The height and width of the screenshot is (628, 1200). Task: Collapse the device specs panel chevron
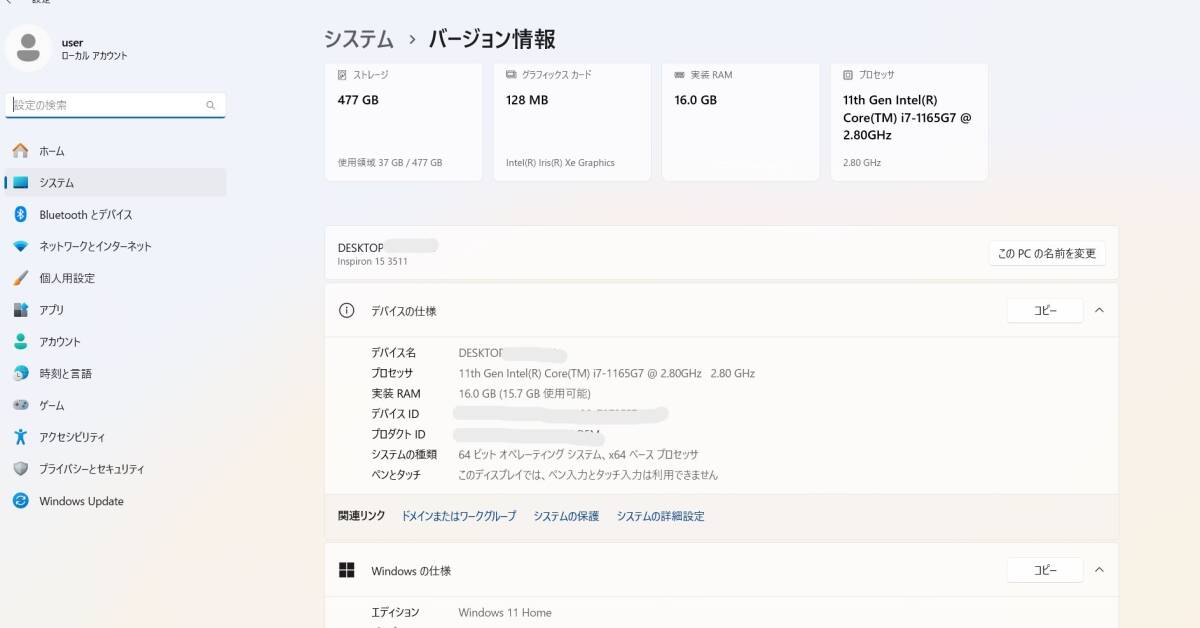click(1099, 311)
